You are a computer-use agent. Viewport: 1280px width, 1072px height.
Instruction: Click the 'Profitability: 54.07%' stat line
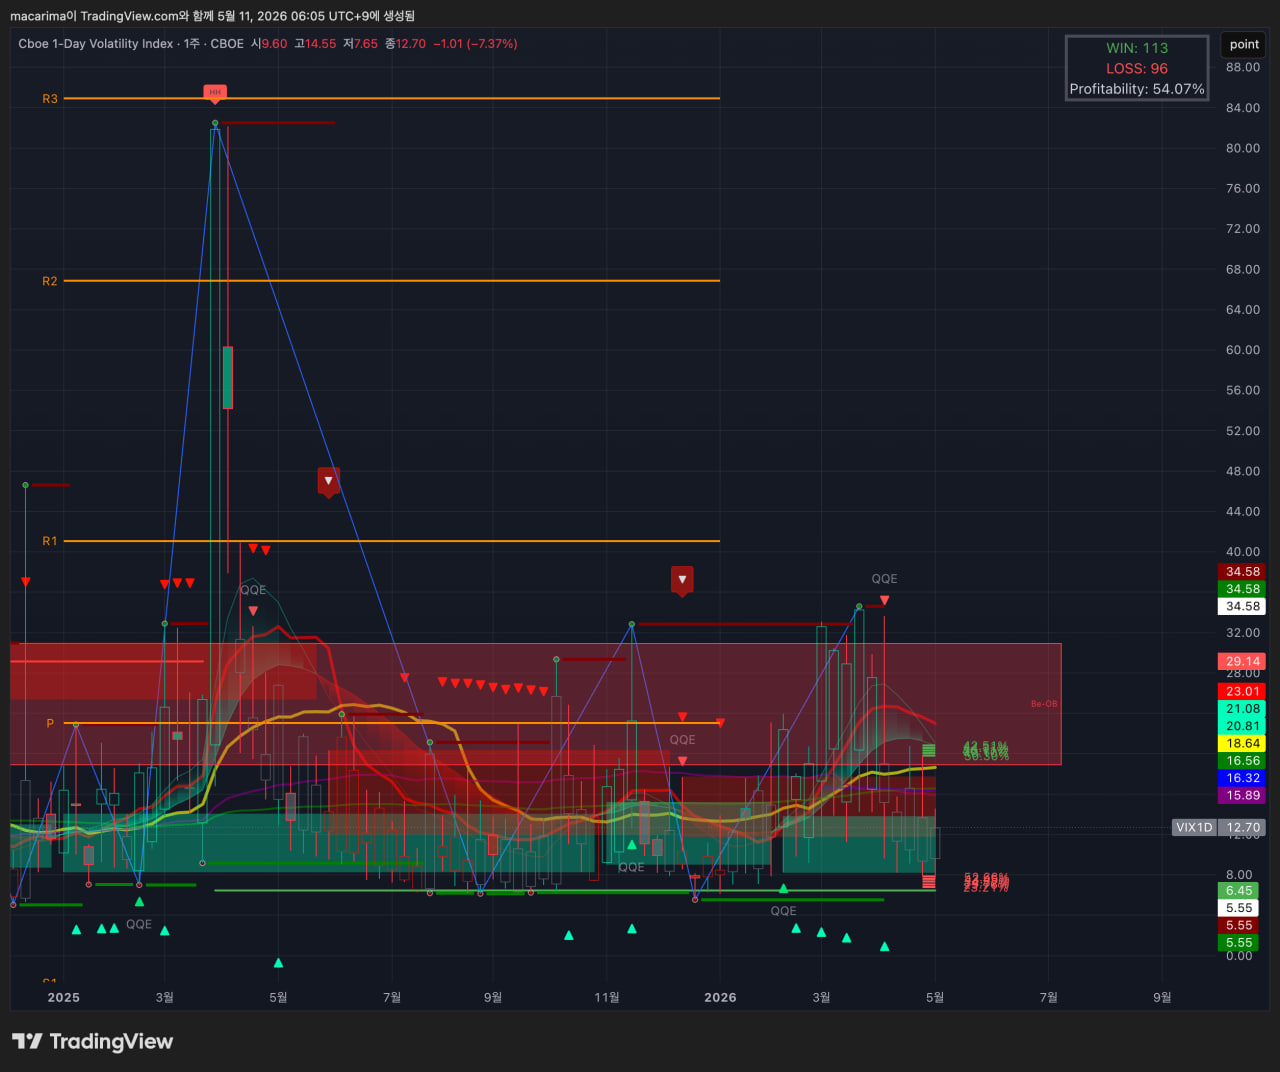(1137, 89)
